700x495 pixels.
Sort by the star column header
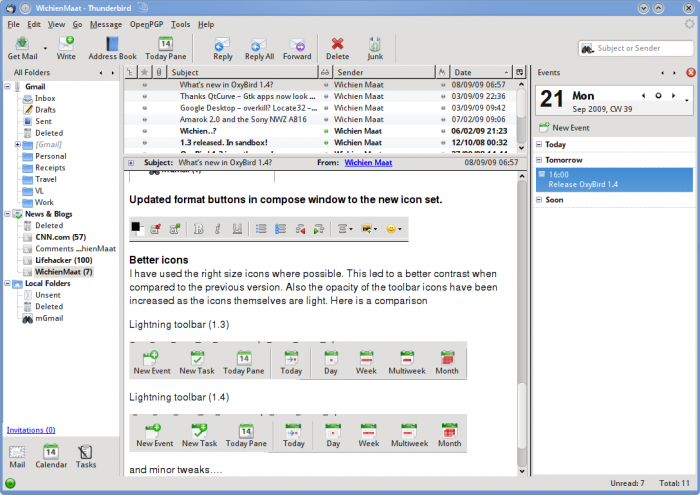tap(144, 72)
